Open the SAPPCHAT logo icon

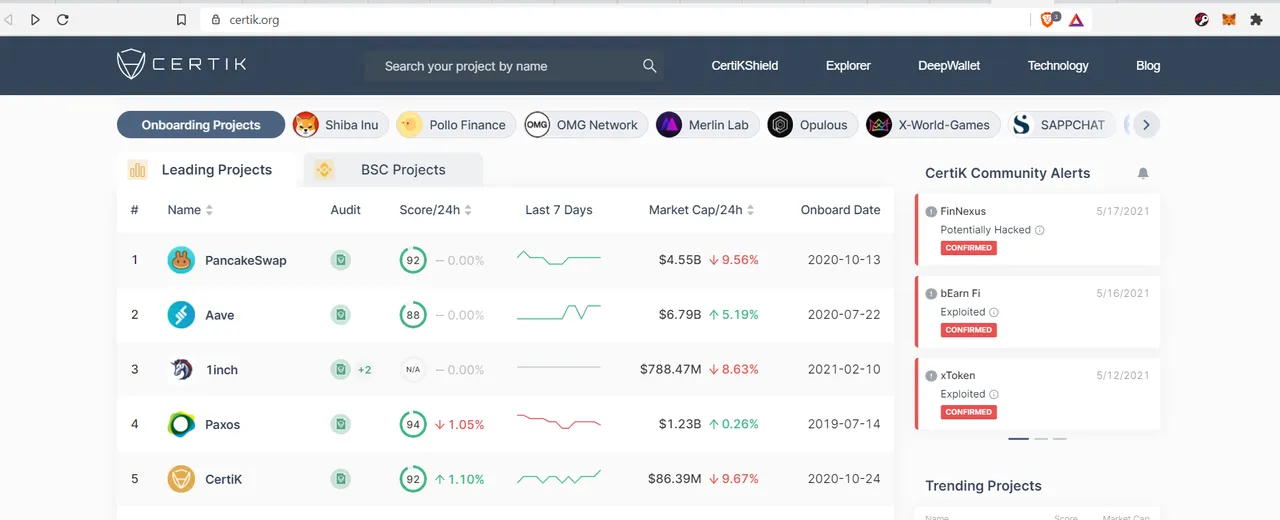coord(1021,125)
